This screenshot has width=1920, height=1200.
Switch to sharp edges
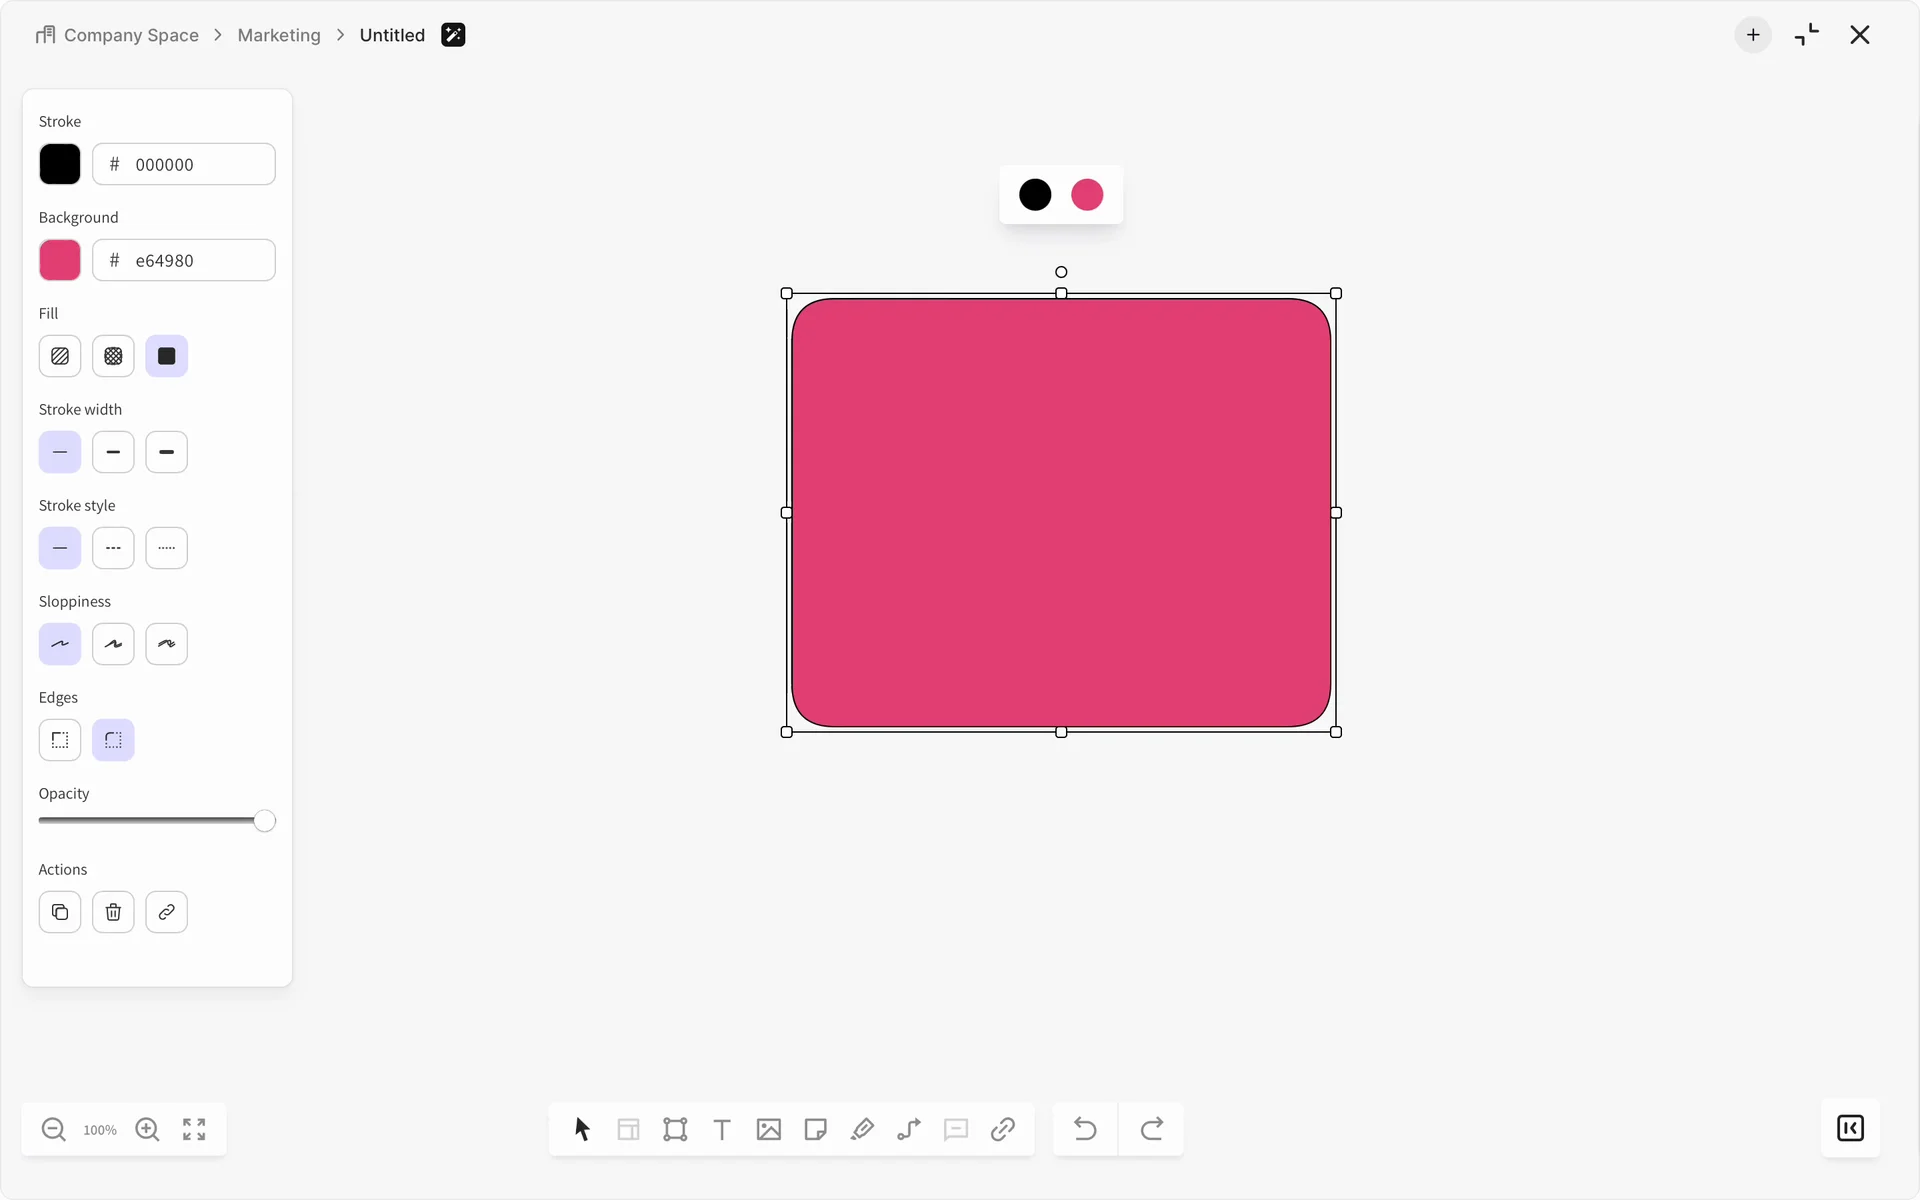pos(60,740)
